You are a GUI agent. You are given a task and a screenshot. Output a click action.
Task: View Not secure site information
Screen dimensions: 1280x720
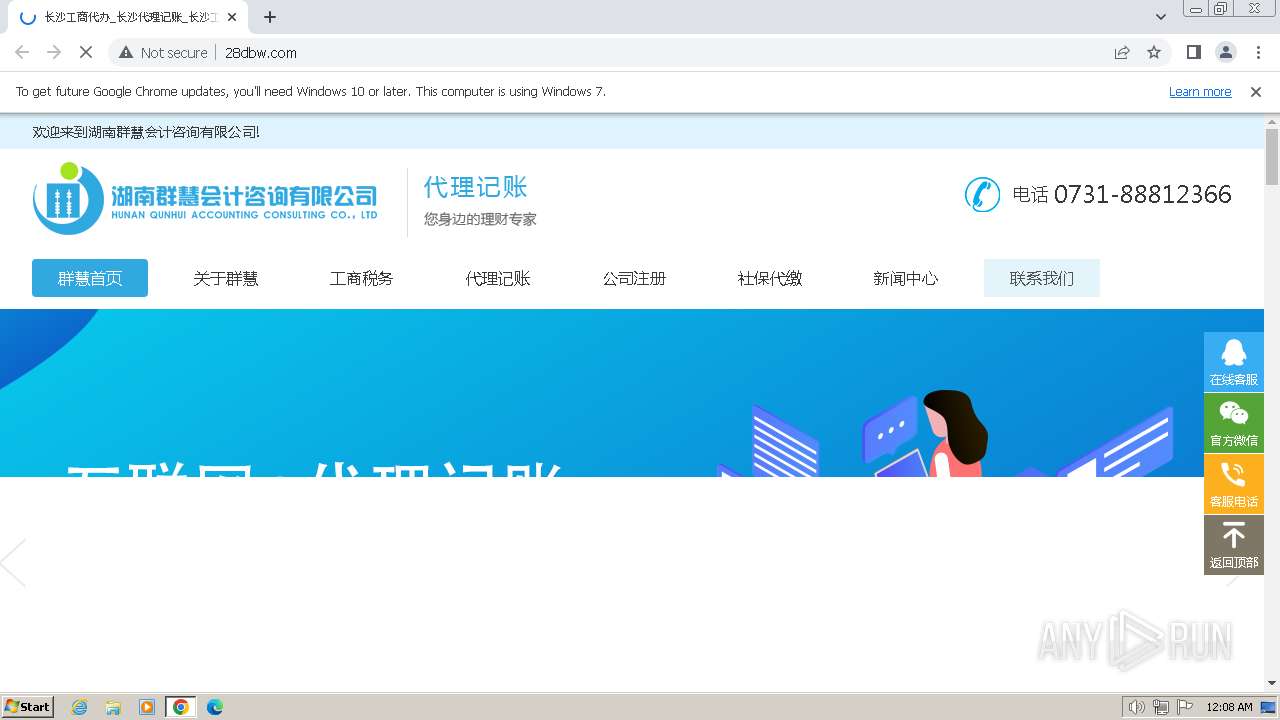(164, 52)
